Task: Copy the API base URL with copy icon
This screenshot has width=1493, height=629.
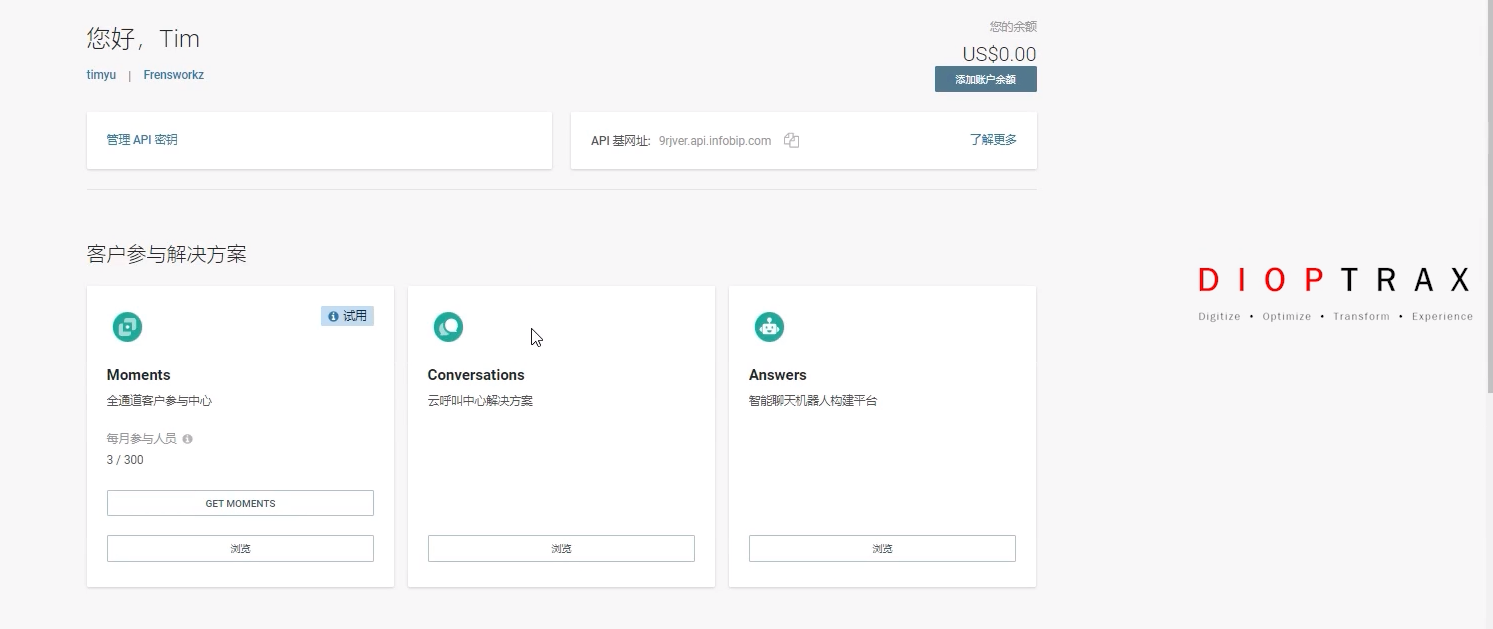Action: [792, 141]
